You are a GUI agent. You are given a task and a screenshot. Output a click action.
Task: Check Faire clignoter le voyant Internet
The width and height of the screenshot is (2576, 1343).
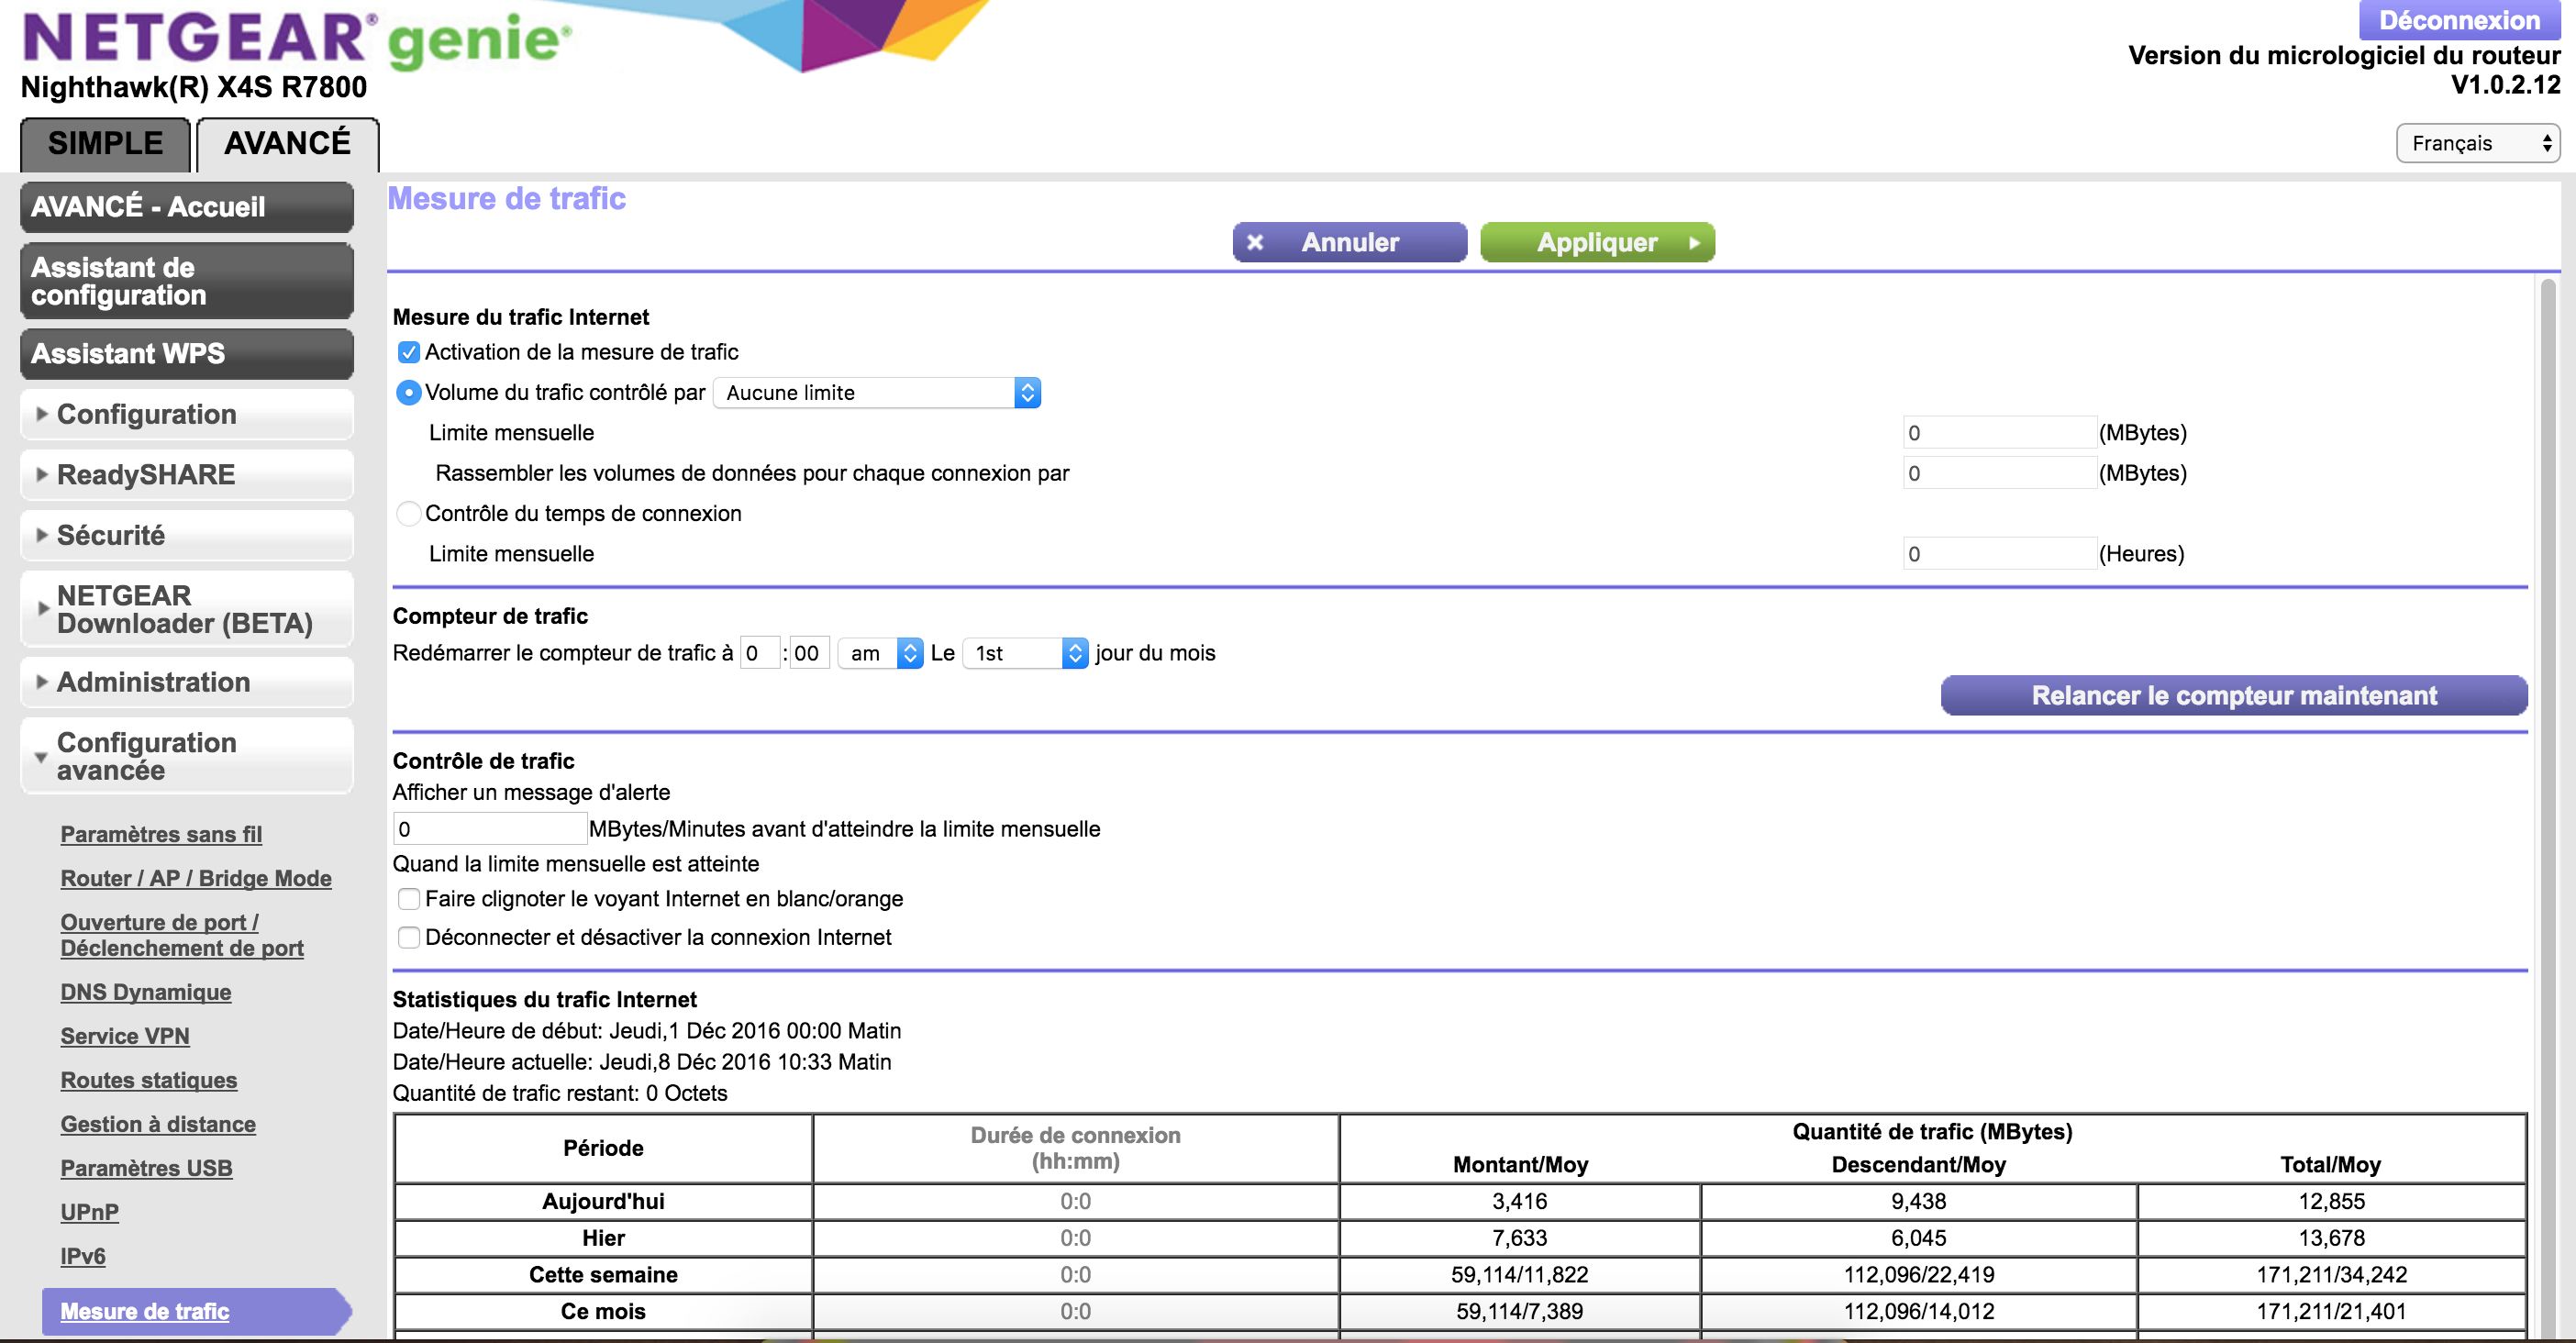(x=408, y=899)
